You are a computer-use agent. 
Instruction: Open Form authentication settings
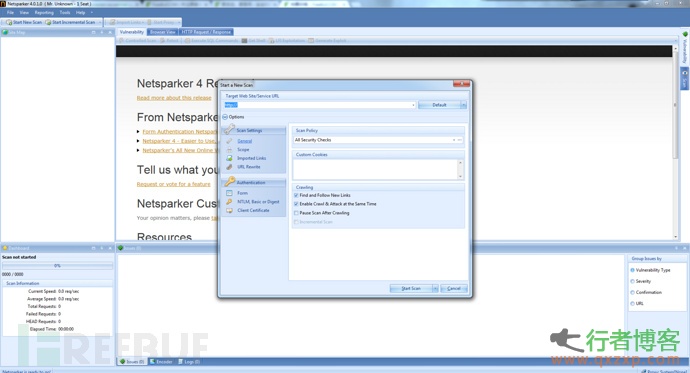242,193
